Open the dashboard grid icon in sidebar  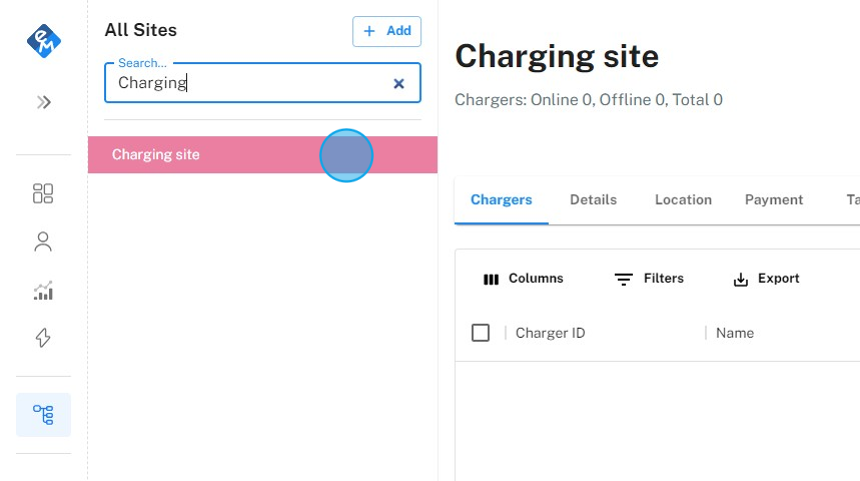pyautogui.click(x=43, y=193)
